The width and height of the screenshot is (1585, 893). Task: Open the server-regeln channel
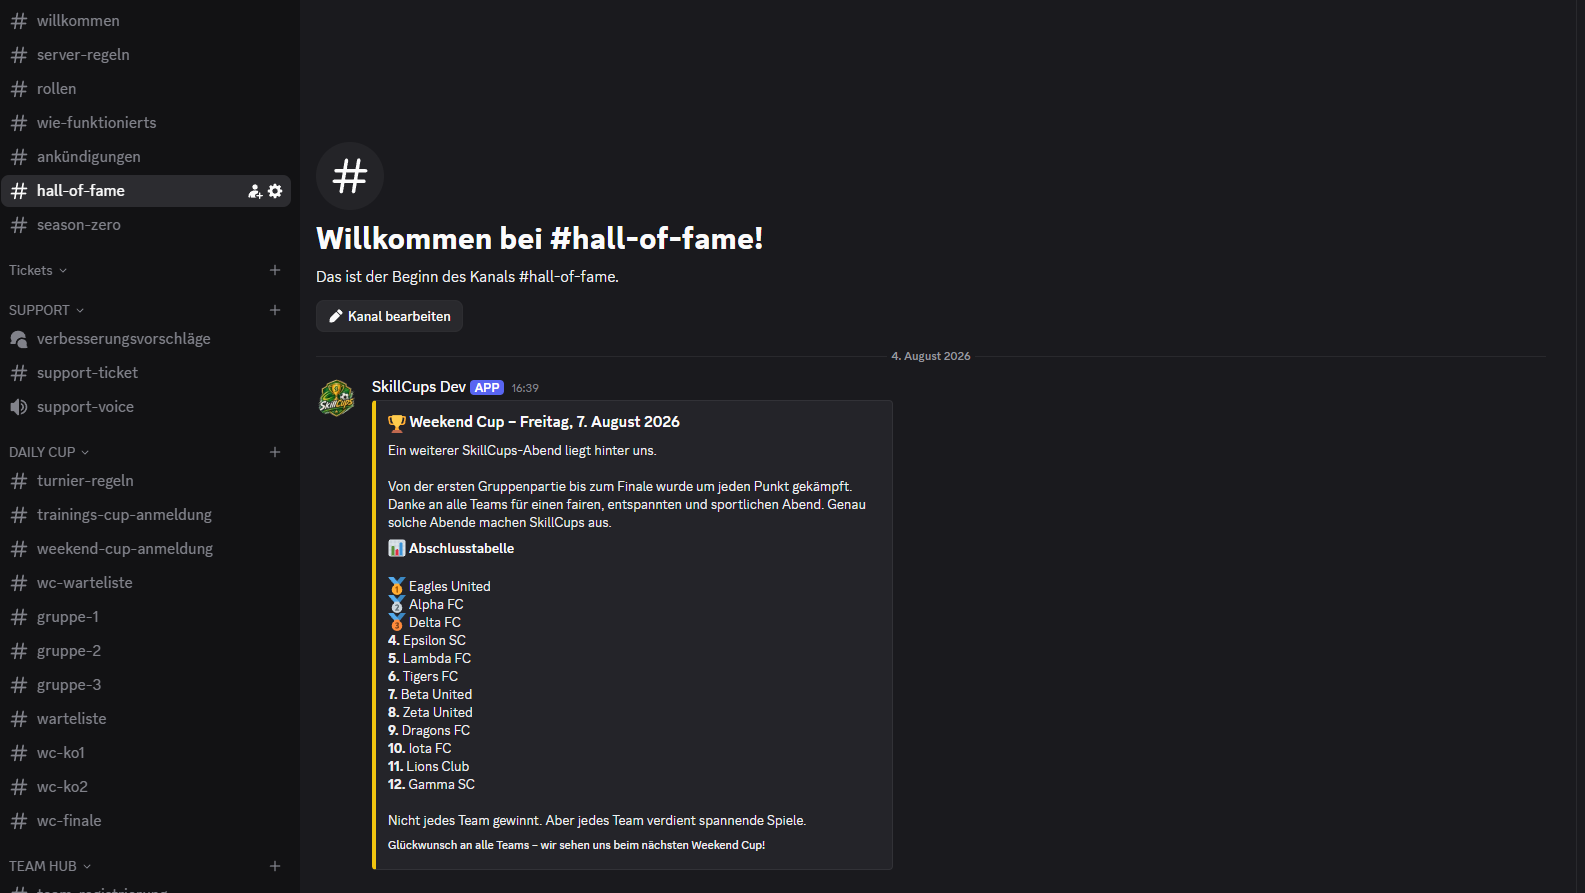pyautogui.click(x=146, y=55)
